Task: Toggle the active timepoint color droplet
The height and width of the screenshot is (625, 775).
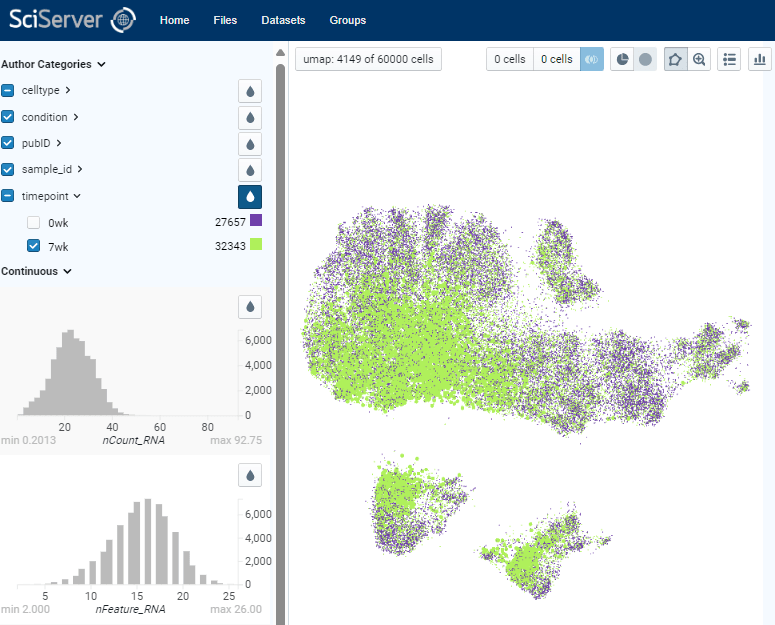Action: (250, 197)
